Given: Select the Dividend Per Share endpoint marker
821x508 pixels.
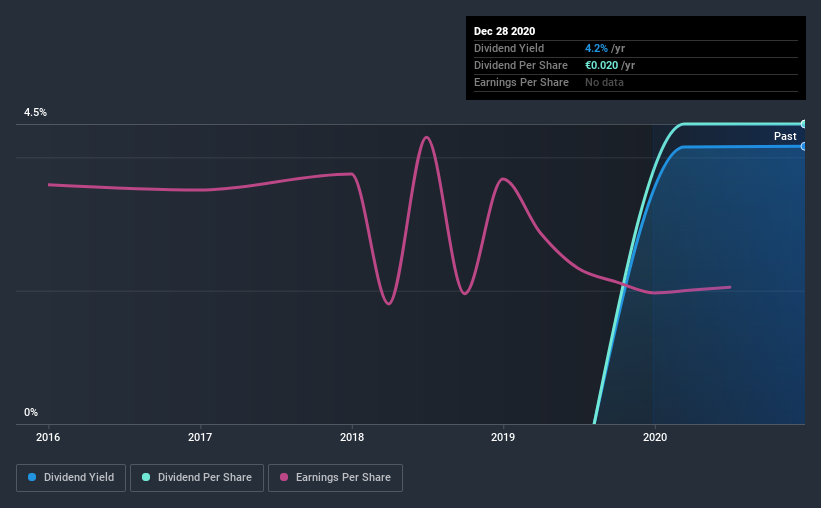Looking at the screenshot, I should tap(803, 124).
